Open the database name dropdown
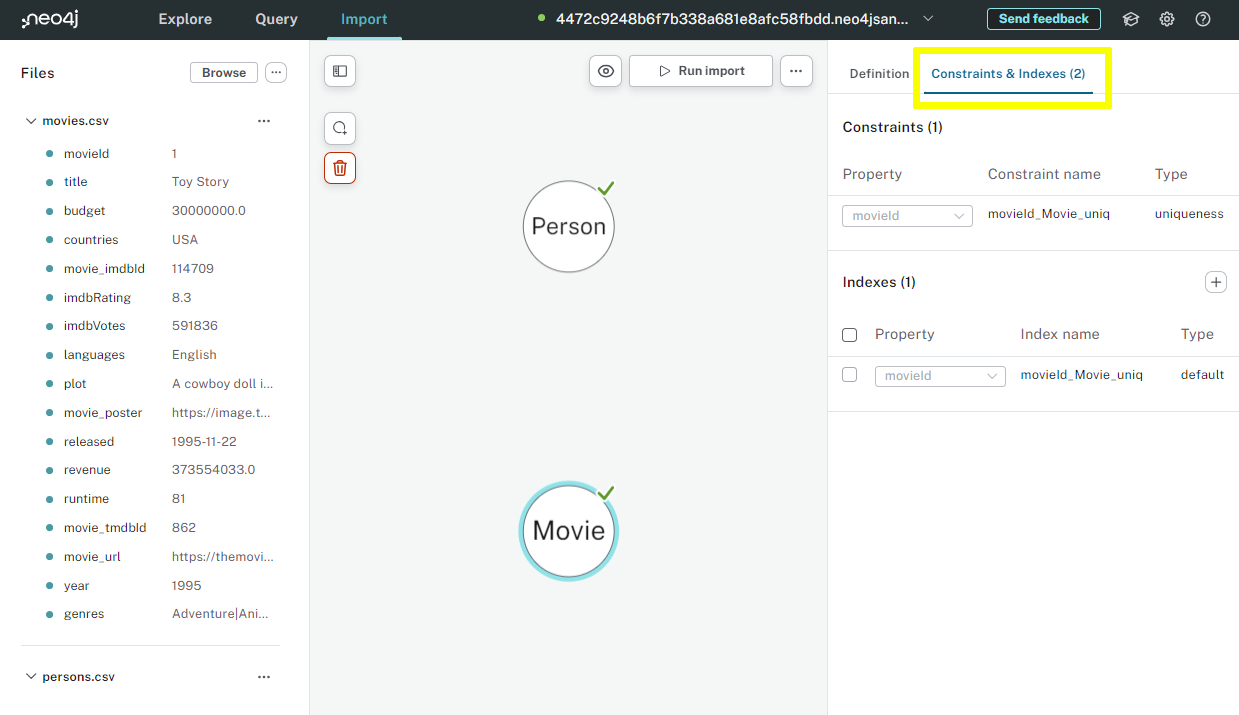The width and height of the screenshot is (1239, 715). pos(928,18)
